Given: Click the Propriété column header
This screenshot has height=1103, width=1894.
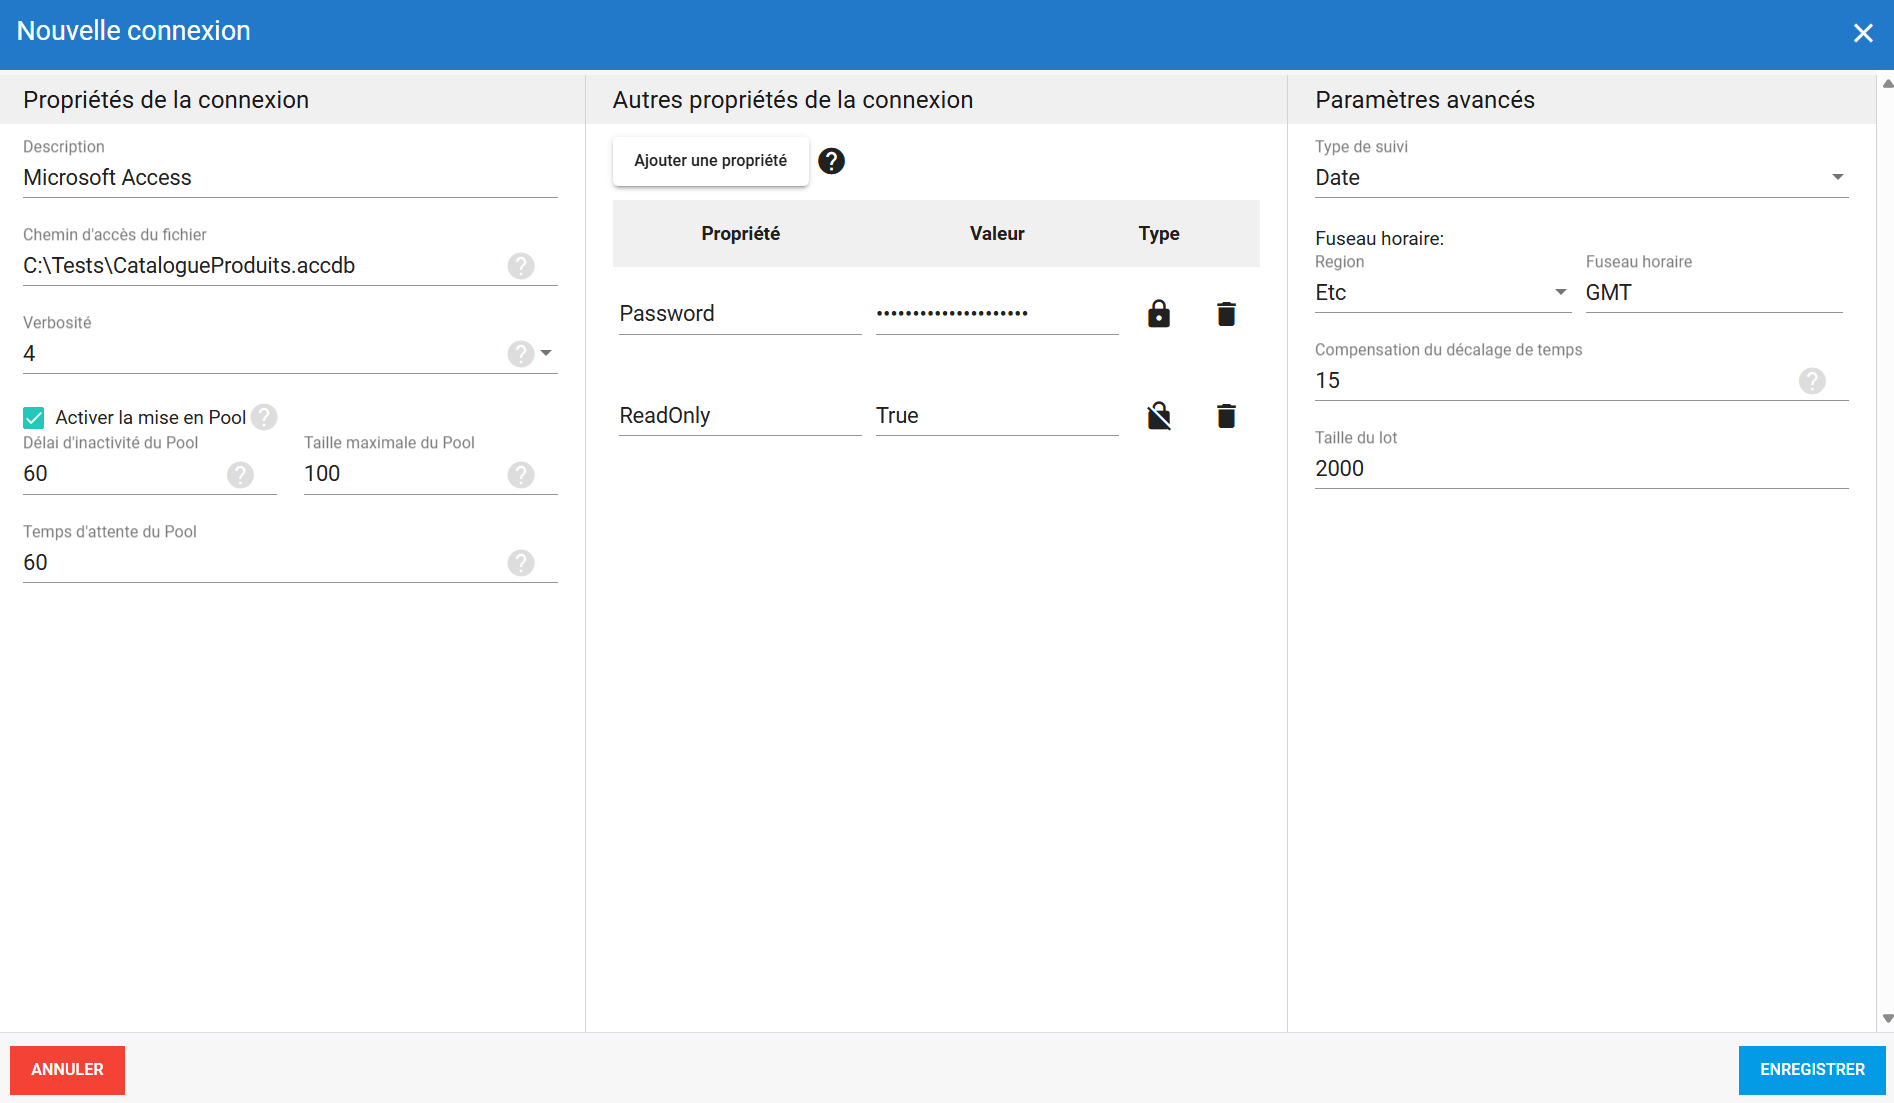Looking at the screenshot, I should coord(740,234).
